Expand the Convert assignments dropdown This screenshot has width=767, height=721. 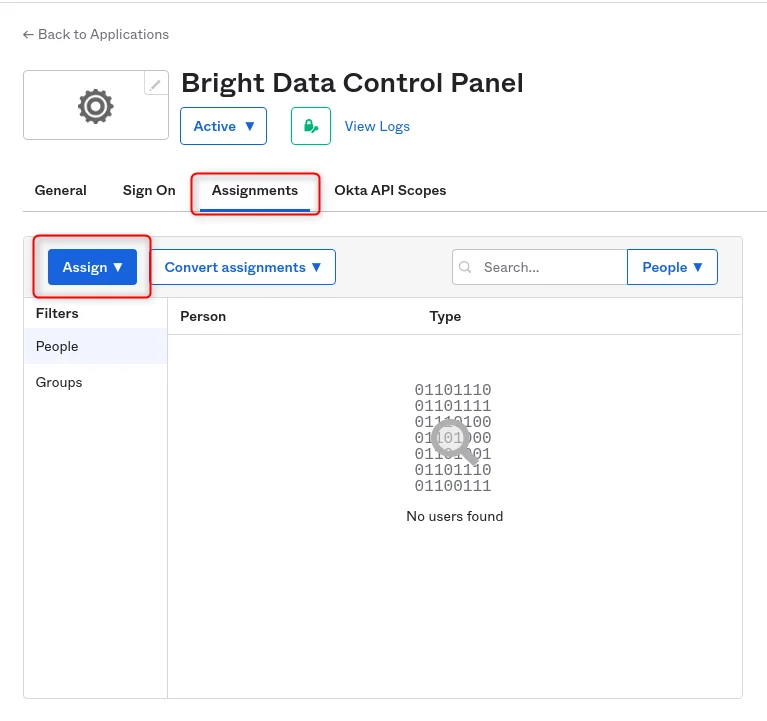coord(243,267)
